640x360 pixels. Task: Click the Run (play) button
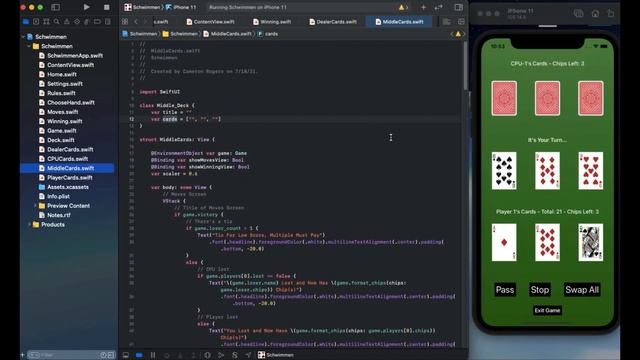(87, 7)
